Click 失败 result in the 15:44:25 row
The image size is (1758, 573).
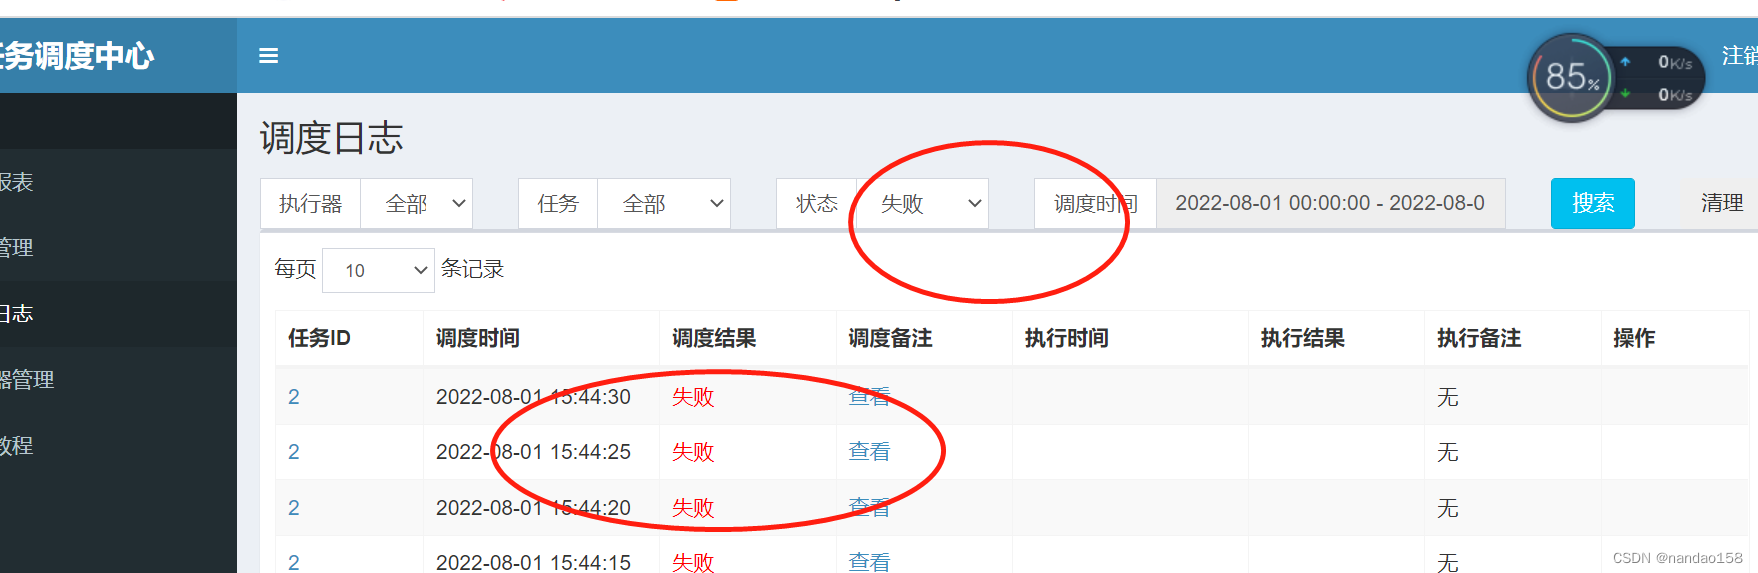point(693,452)
